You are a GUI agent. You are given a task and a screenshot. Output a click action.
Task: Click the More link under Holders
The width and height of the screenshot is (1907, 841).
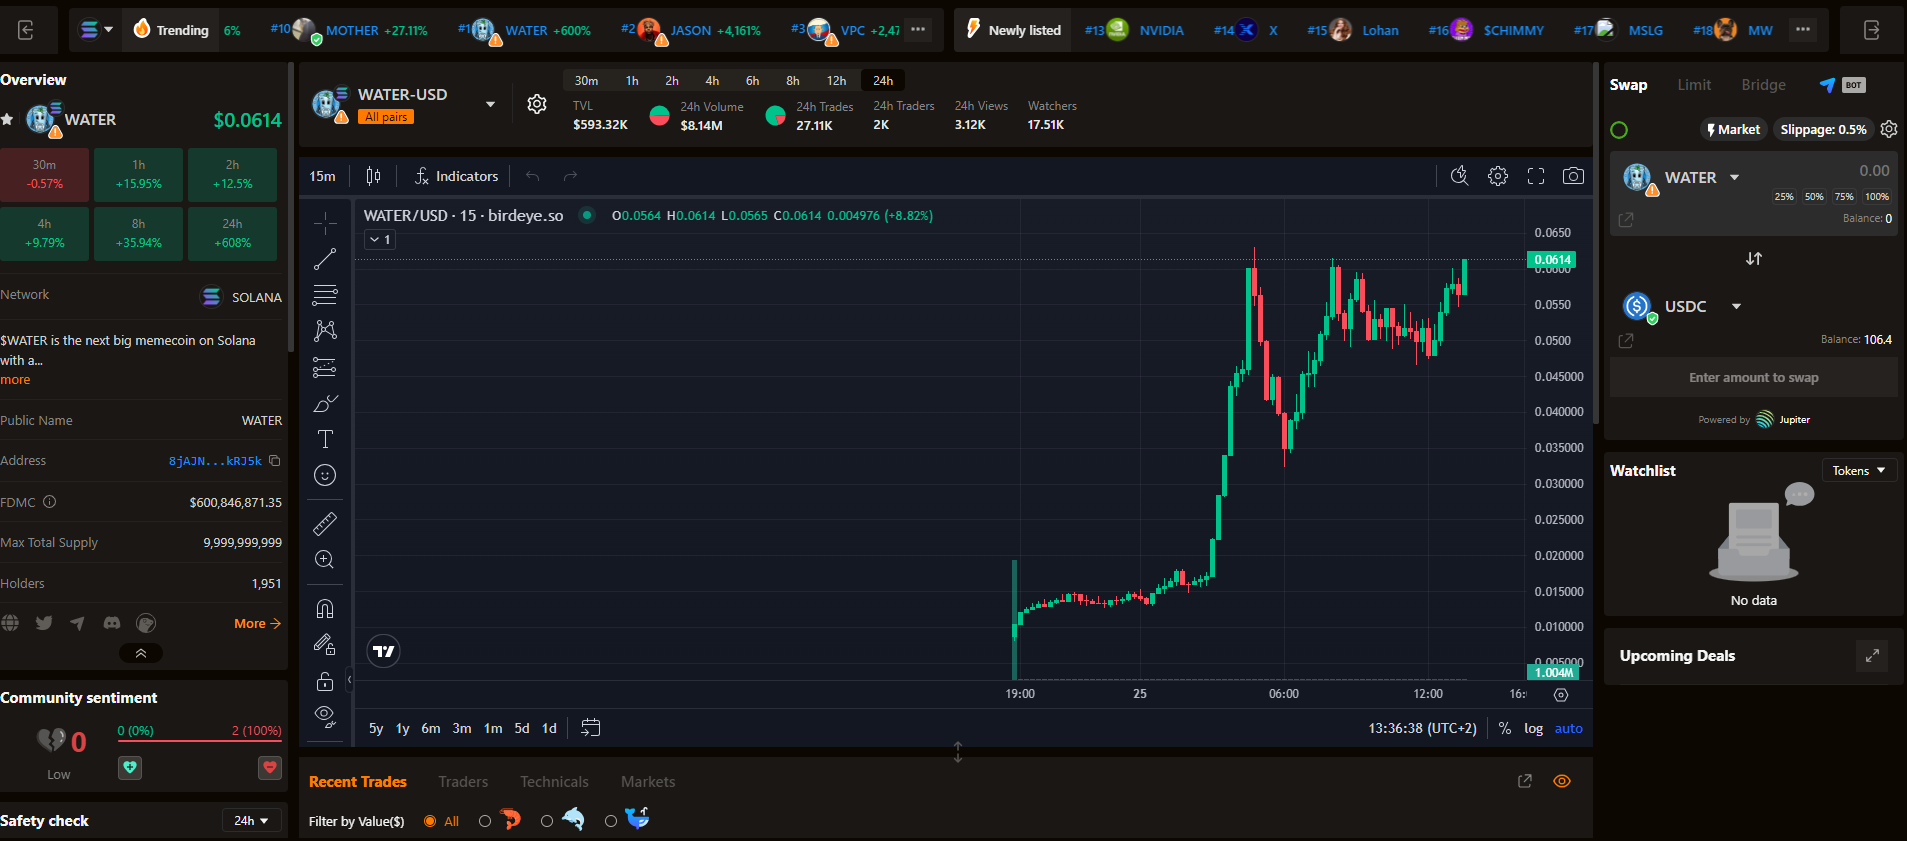[257, 623]
